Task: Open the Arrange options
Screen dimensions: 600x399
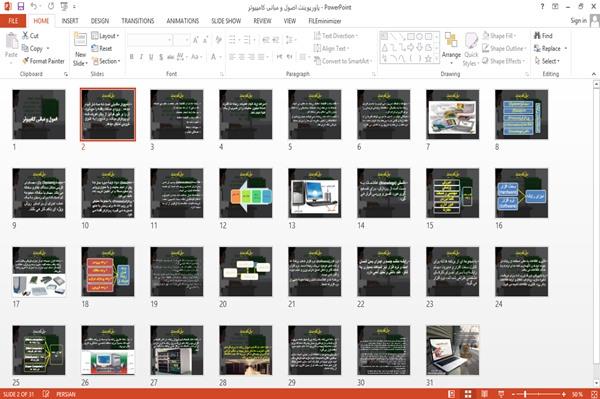Action: (x=451, y=48)
